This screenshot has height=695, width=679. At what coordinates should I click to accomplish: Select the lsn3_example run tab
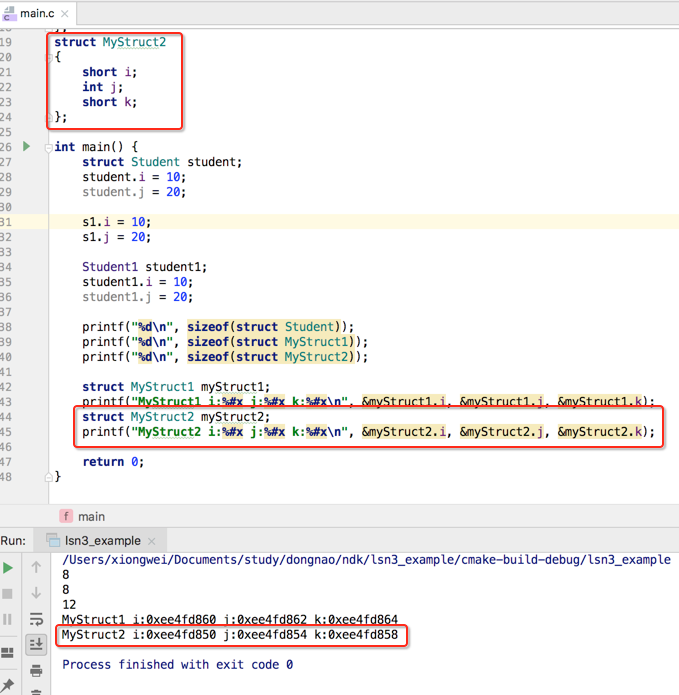[x=102, y=541]
